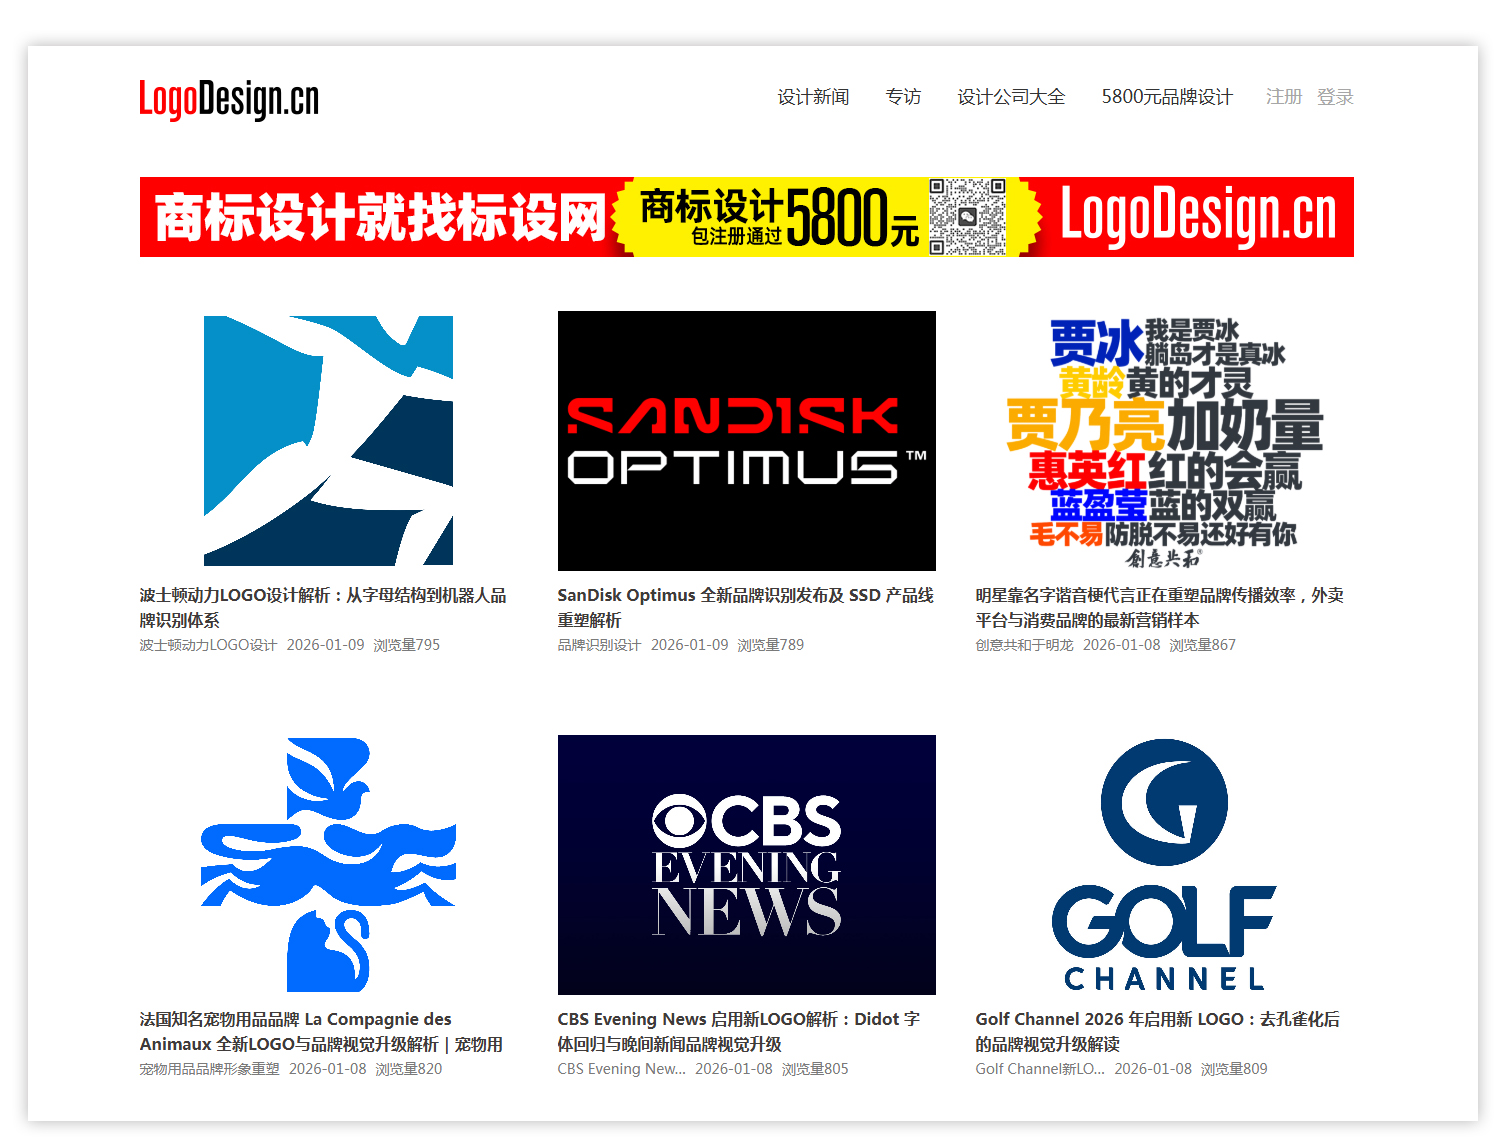Open the 专访 navigation item
This screenshot has width=1507, height=1145.
pyautogui.click(x=903, y=97)
